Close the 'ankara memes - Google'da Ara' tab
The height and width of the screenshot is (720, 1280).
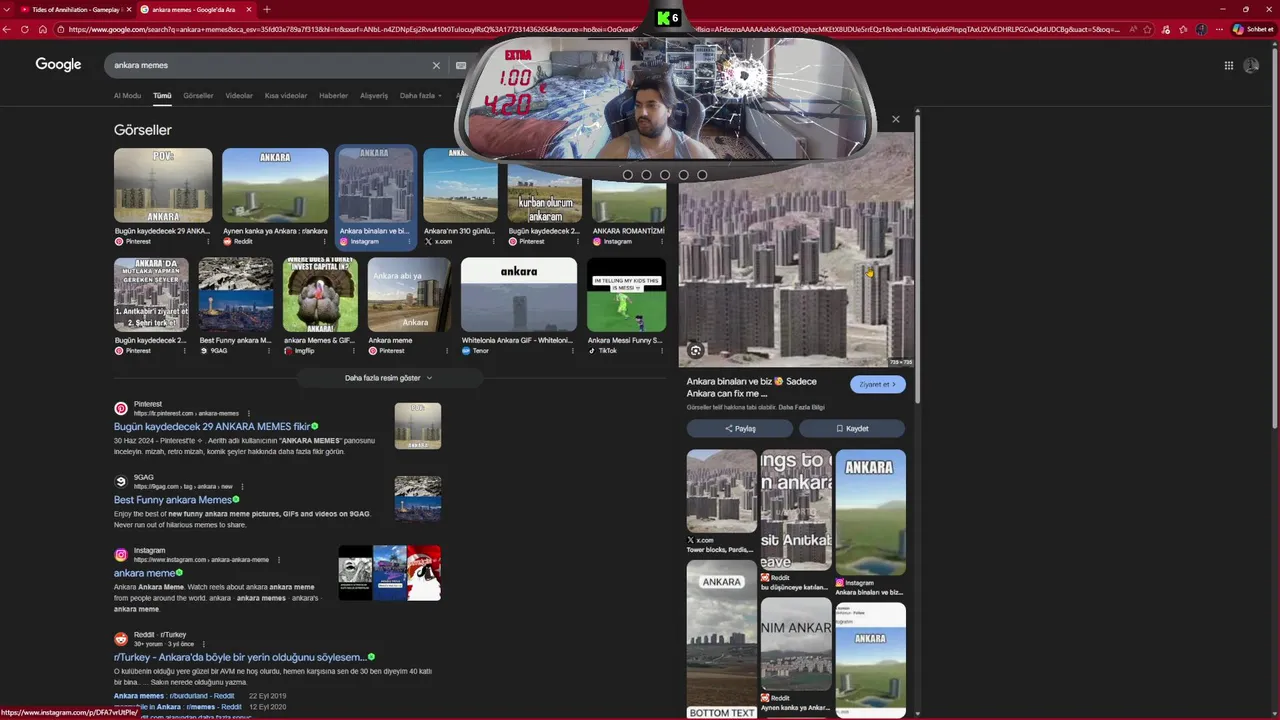click(249, 9)
